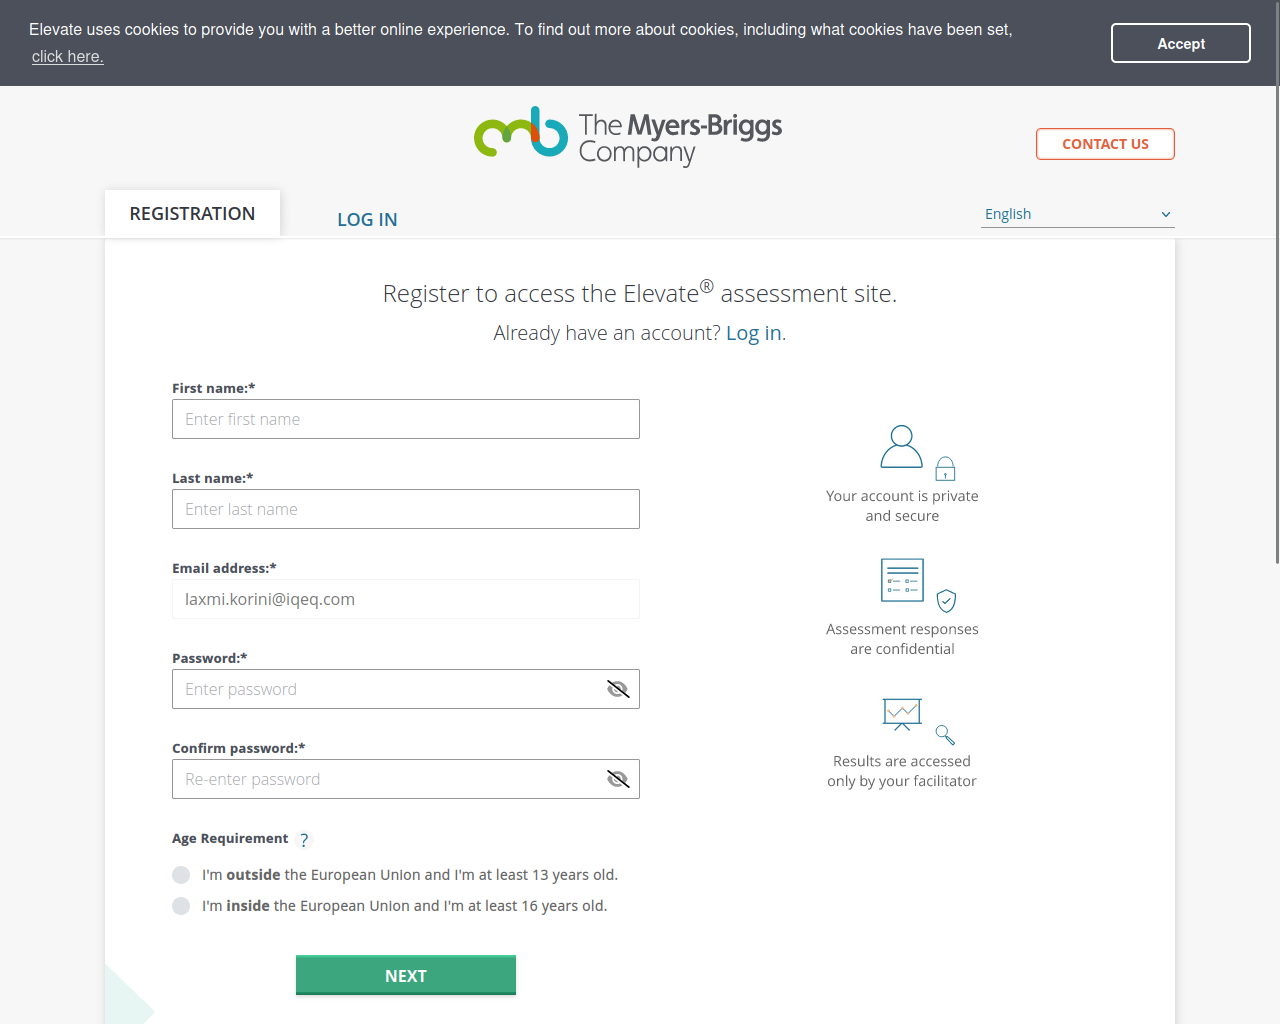
Task: Click the shield checkmark icon
Action: [x=946, y=600]
